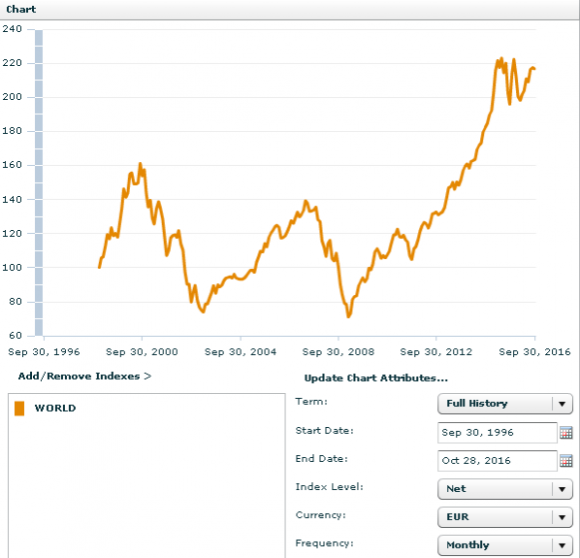Image resolution: width=580 pixels, height=558 pixels.
Task: Click the Frequency label
Action: coord(324,543)
